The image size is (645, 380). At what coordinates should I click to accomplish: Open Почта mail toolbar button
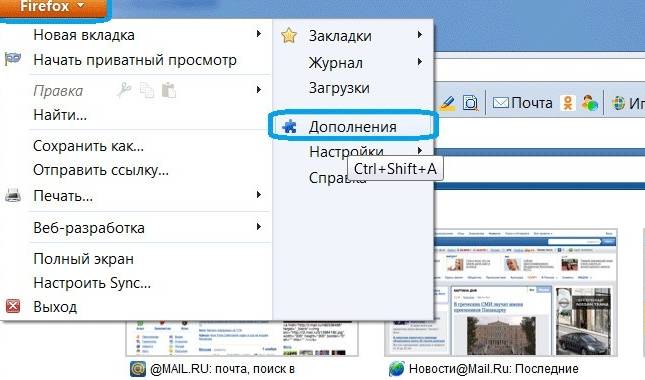pos(522,103)
